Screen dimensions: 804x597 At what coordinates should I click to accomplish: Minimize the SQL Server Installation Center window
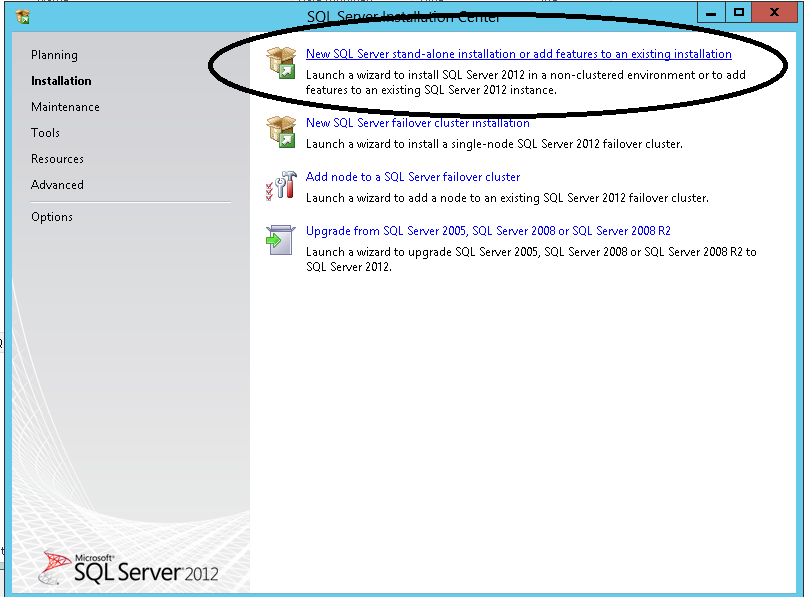pyautogui.click(x=711, y=12)
